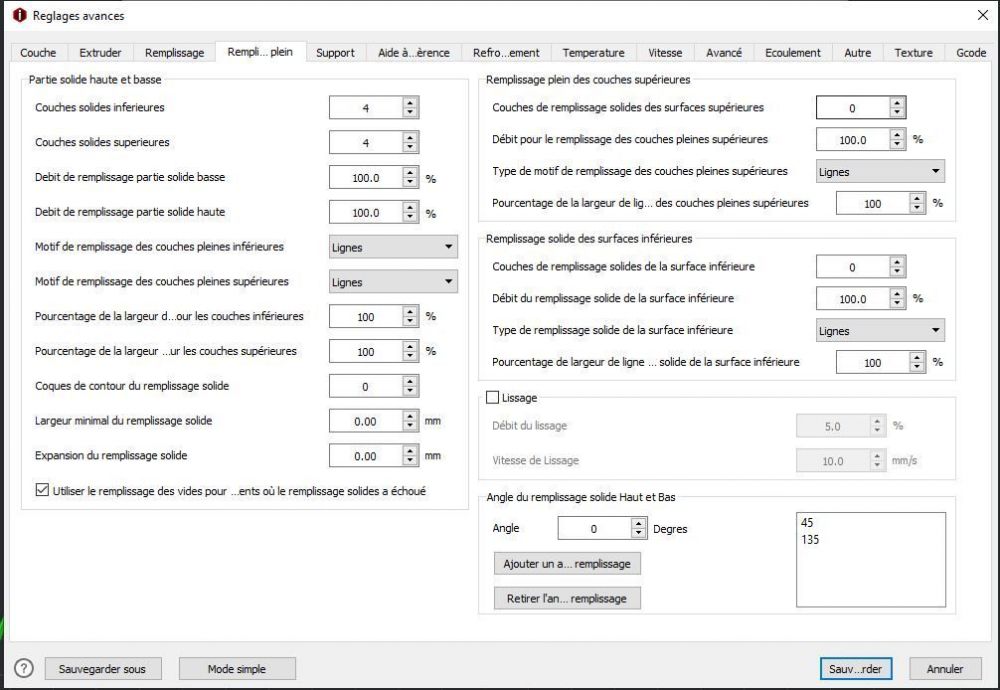This screenshot has width=1000, height=690.
Task: Switch to the Couche tab
Action: click(x=38, y=52)
